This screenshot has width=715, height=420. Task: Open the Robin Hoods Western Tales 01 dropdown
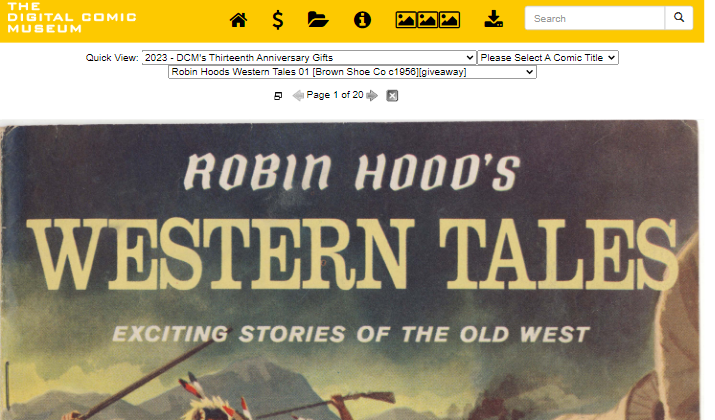pos(352,72)
